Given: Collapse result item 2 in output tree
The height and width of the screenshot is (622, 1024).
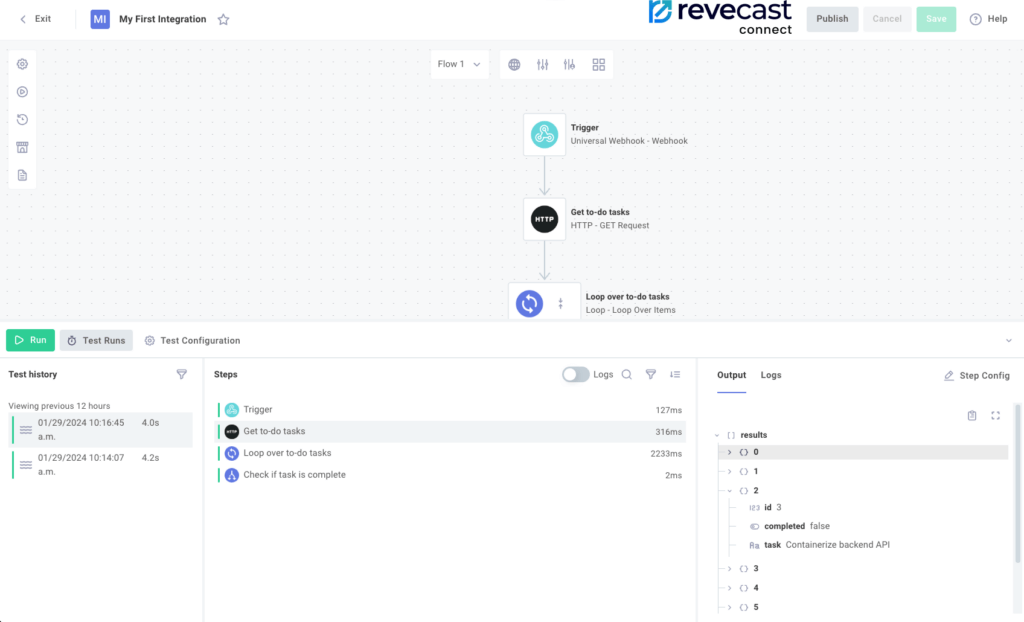Looking at the screenshot, I should tap(730, 491).
